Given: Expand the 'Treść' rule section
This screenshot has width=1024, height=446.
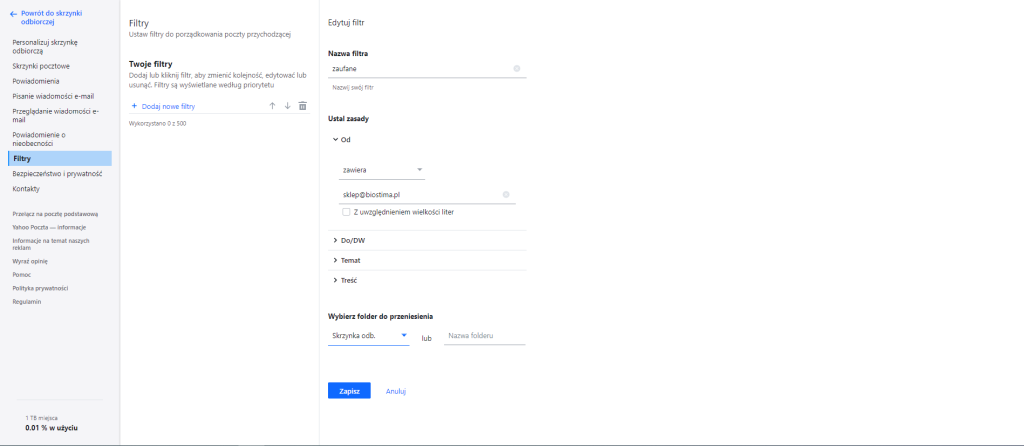Looking at the screenshot, I should (x=335, y=280).
